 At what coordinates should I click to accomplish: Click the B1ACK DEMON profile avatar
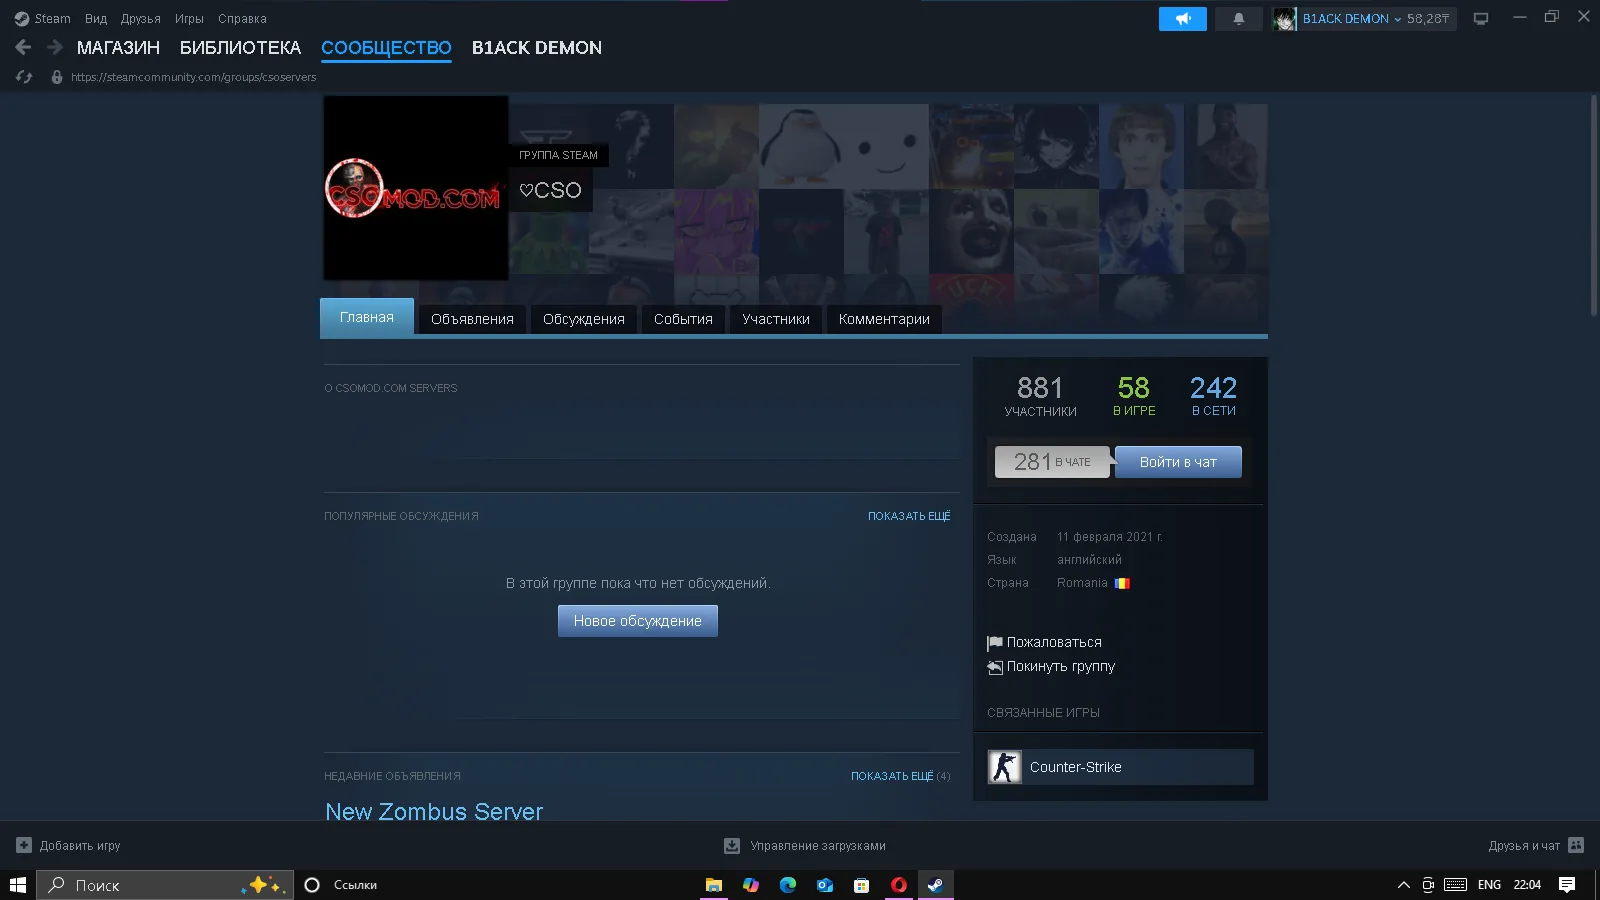[x=1284, y=19]
